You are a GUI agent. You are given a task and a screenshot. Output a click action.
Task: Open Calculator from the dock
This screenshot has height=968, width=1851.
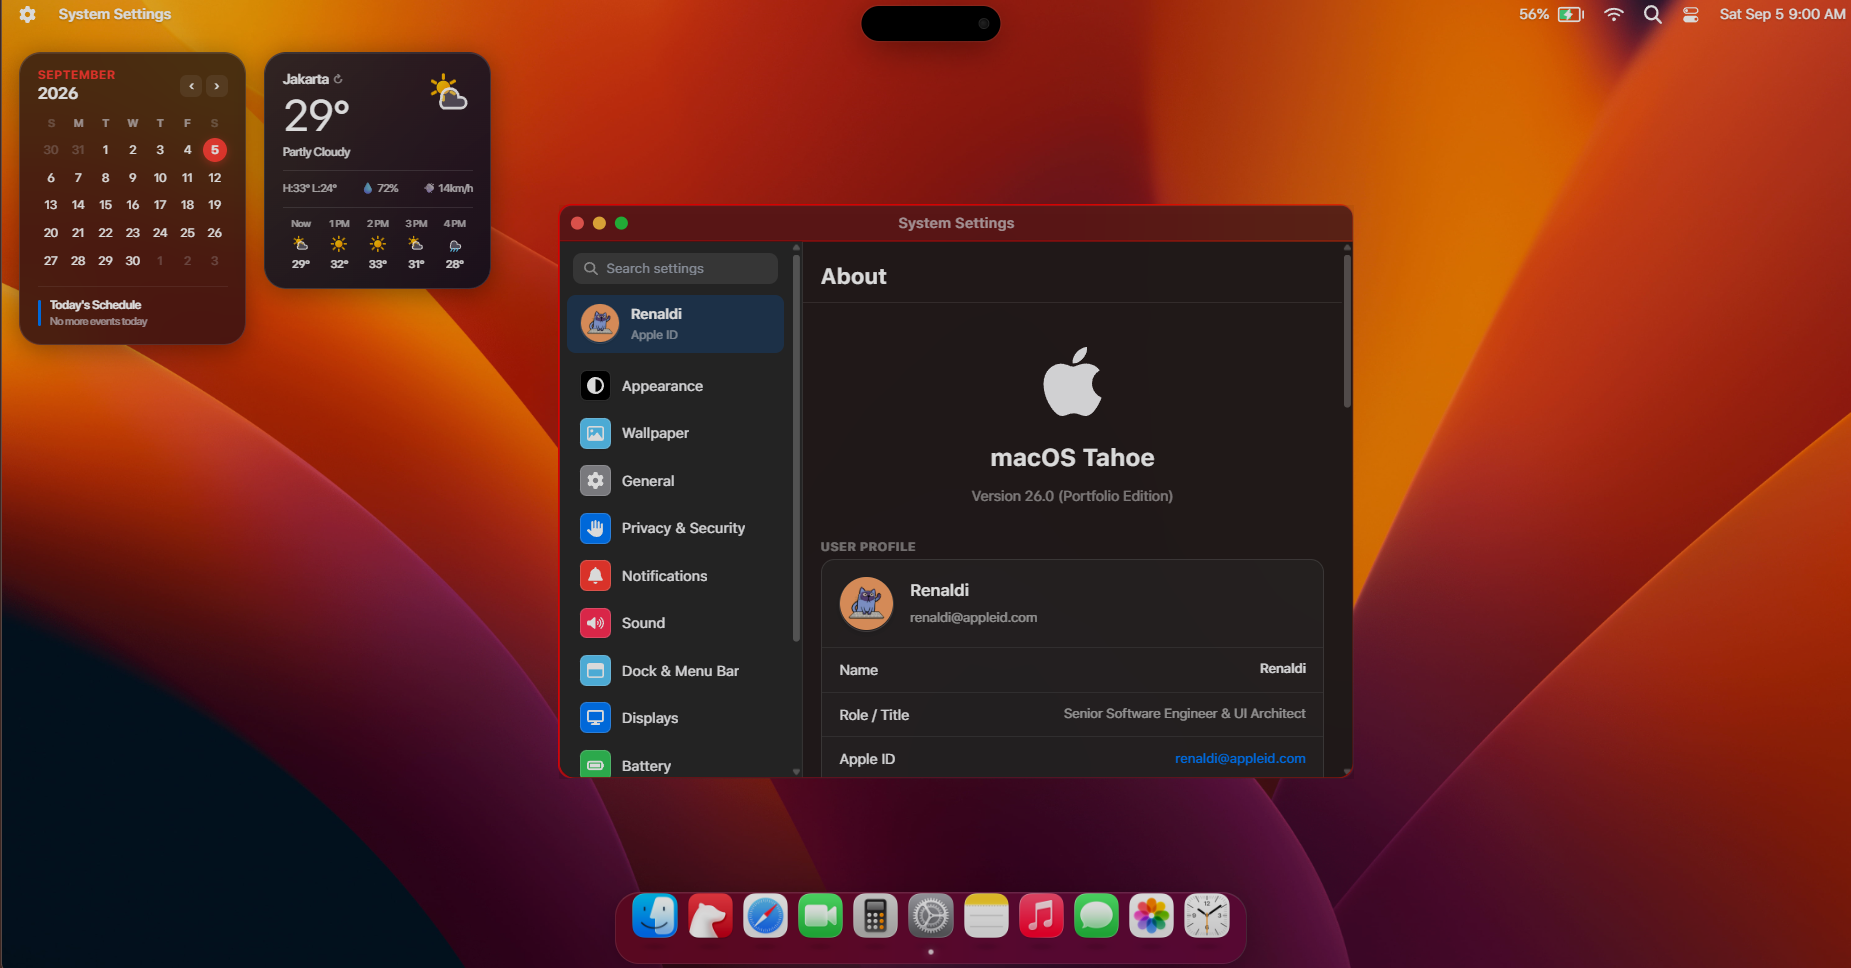pyautogui.click(x=876, y=915)
